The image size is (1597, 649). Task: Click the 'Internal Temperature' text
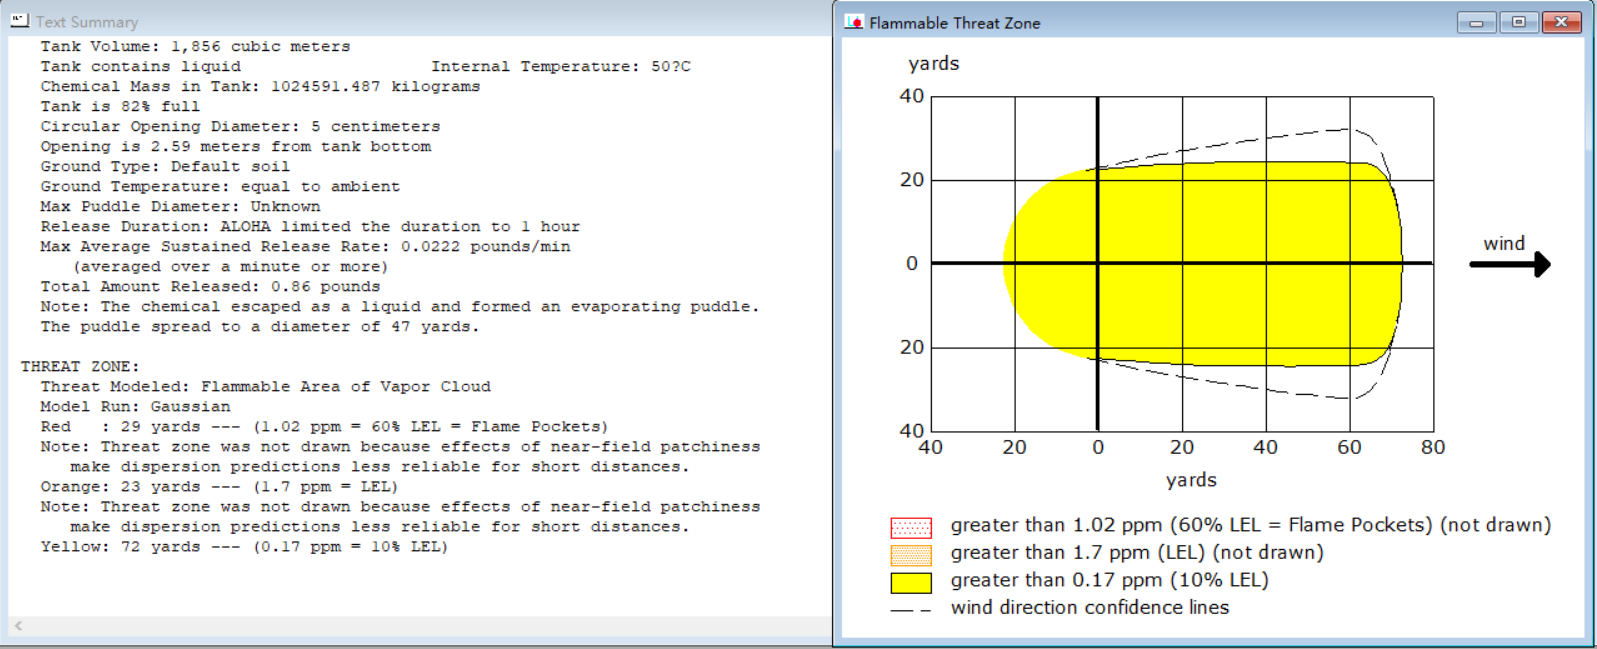pos(560,66)
